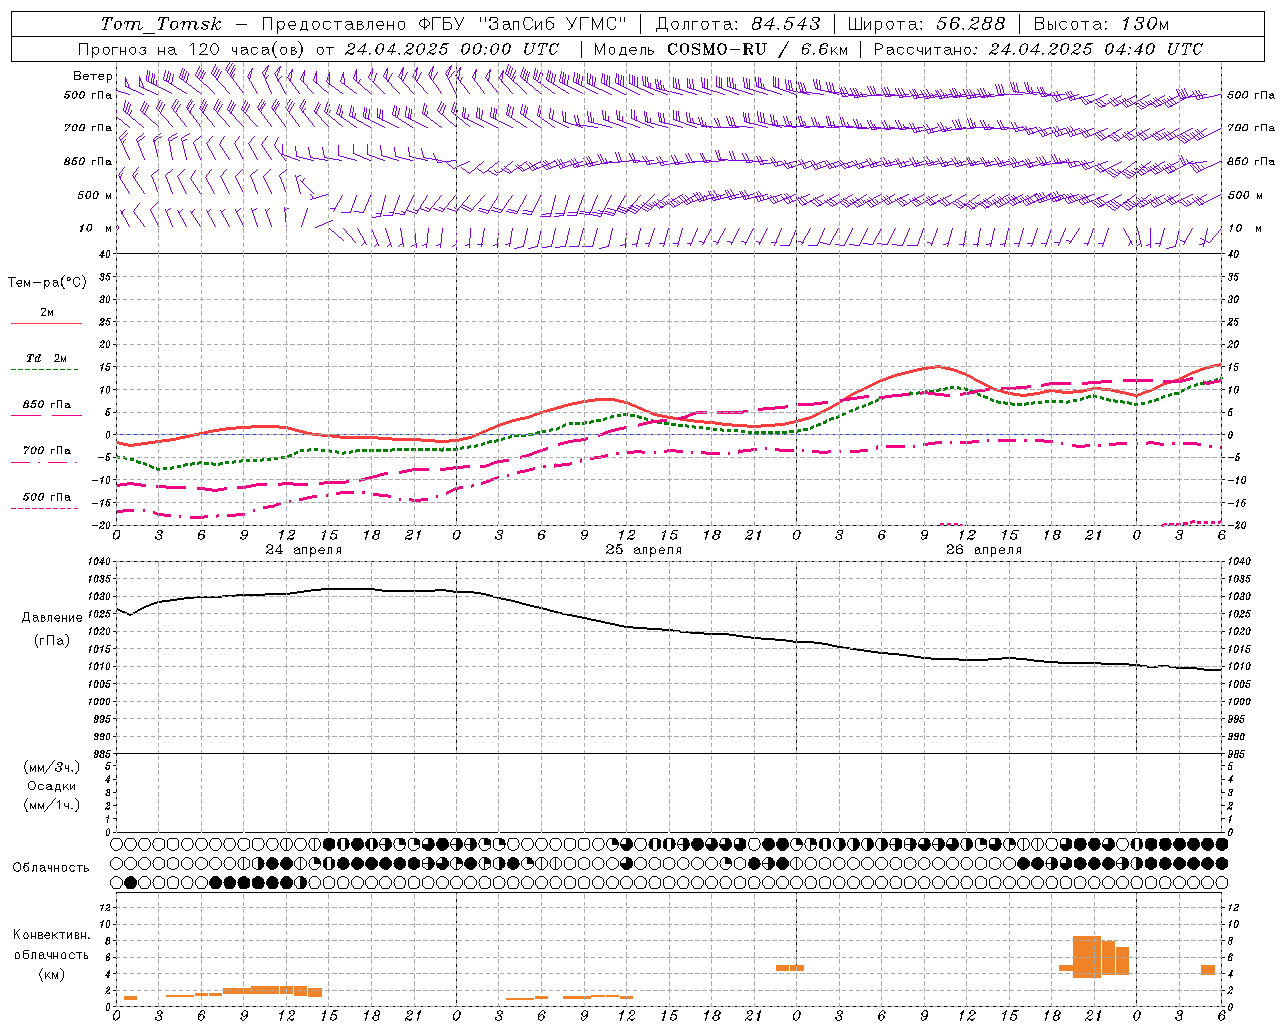Image resolution: width=1280 pixels, height=1024 pixels.
Task: Click the tallest orange convective cloud bar
Action: tap(1087, 957)
